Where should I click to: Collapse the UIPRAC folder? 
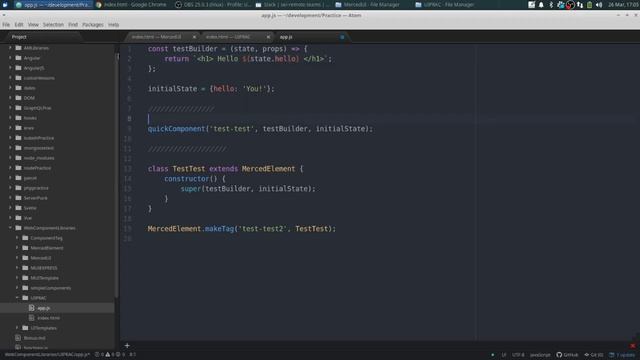(17, 298)
